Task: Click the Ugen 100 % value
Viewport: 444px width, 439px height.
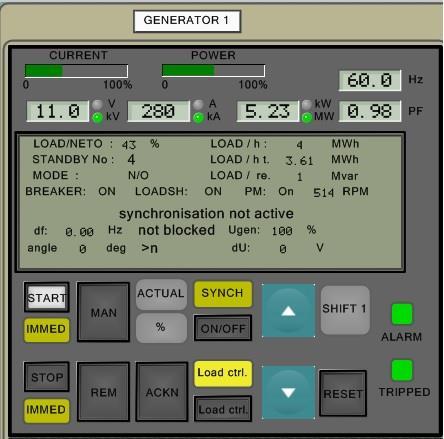Action: pos(282,231)
